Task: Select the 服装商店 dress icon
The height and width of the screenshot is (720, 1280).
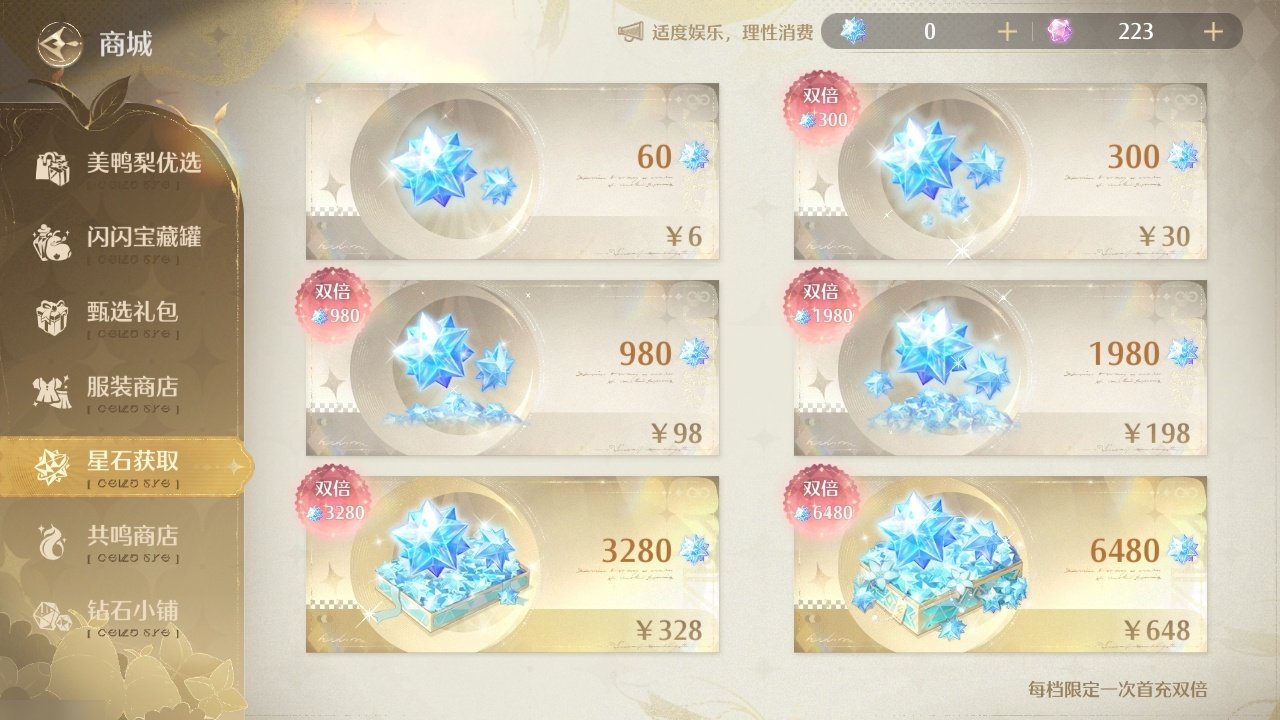Action: click(51, 389)
